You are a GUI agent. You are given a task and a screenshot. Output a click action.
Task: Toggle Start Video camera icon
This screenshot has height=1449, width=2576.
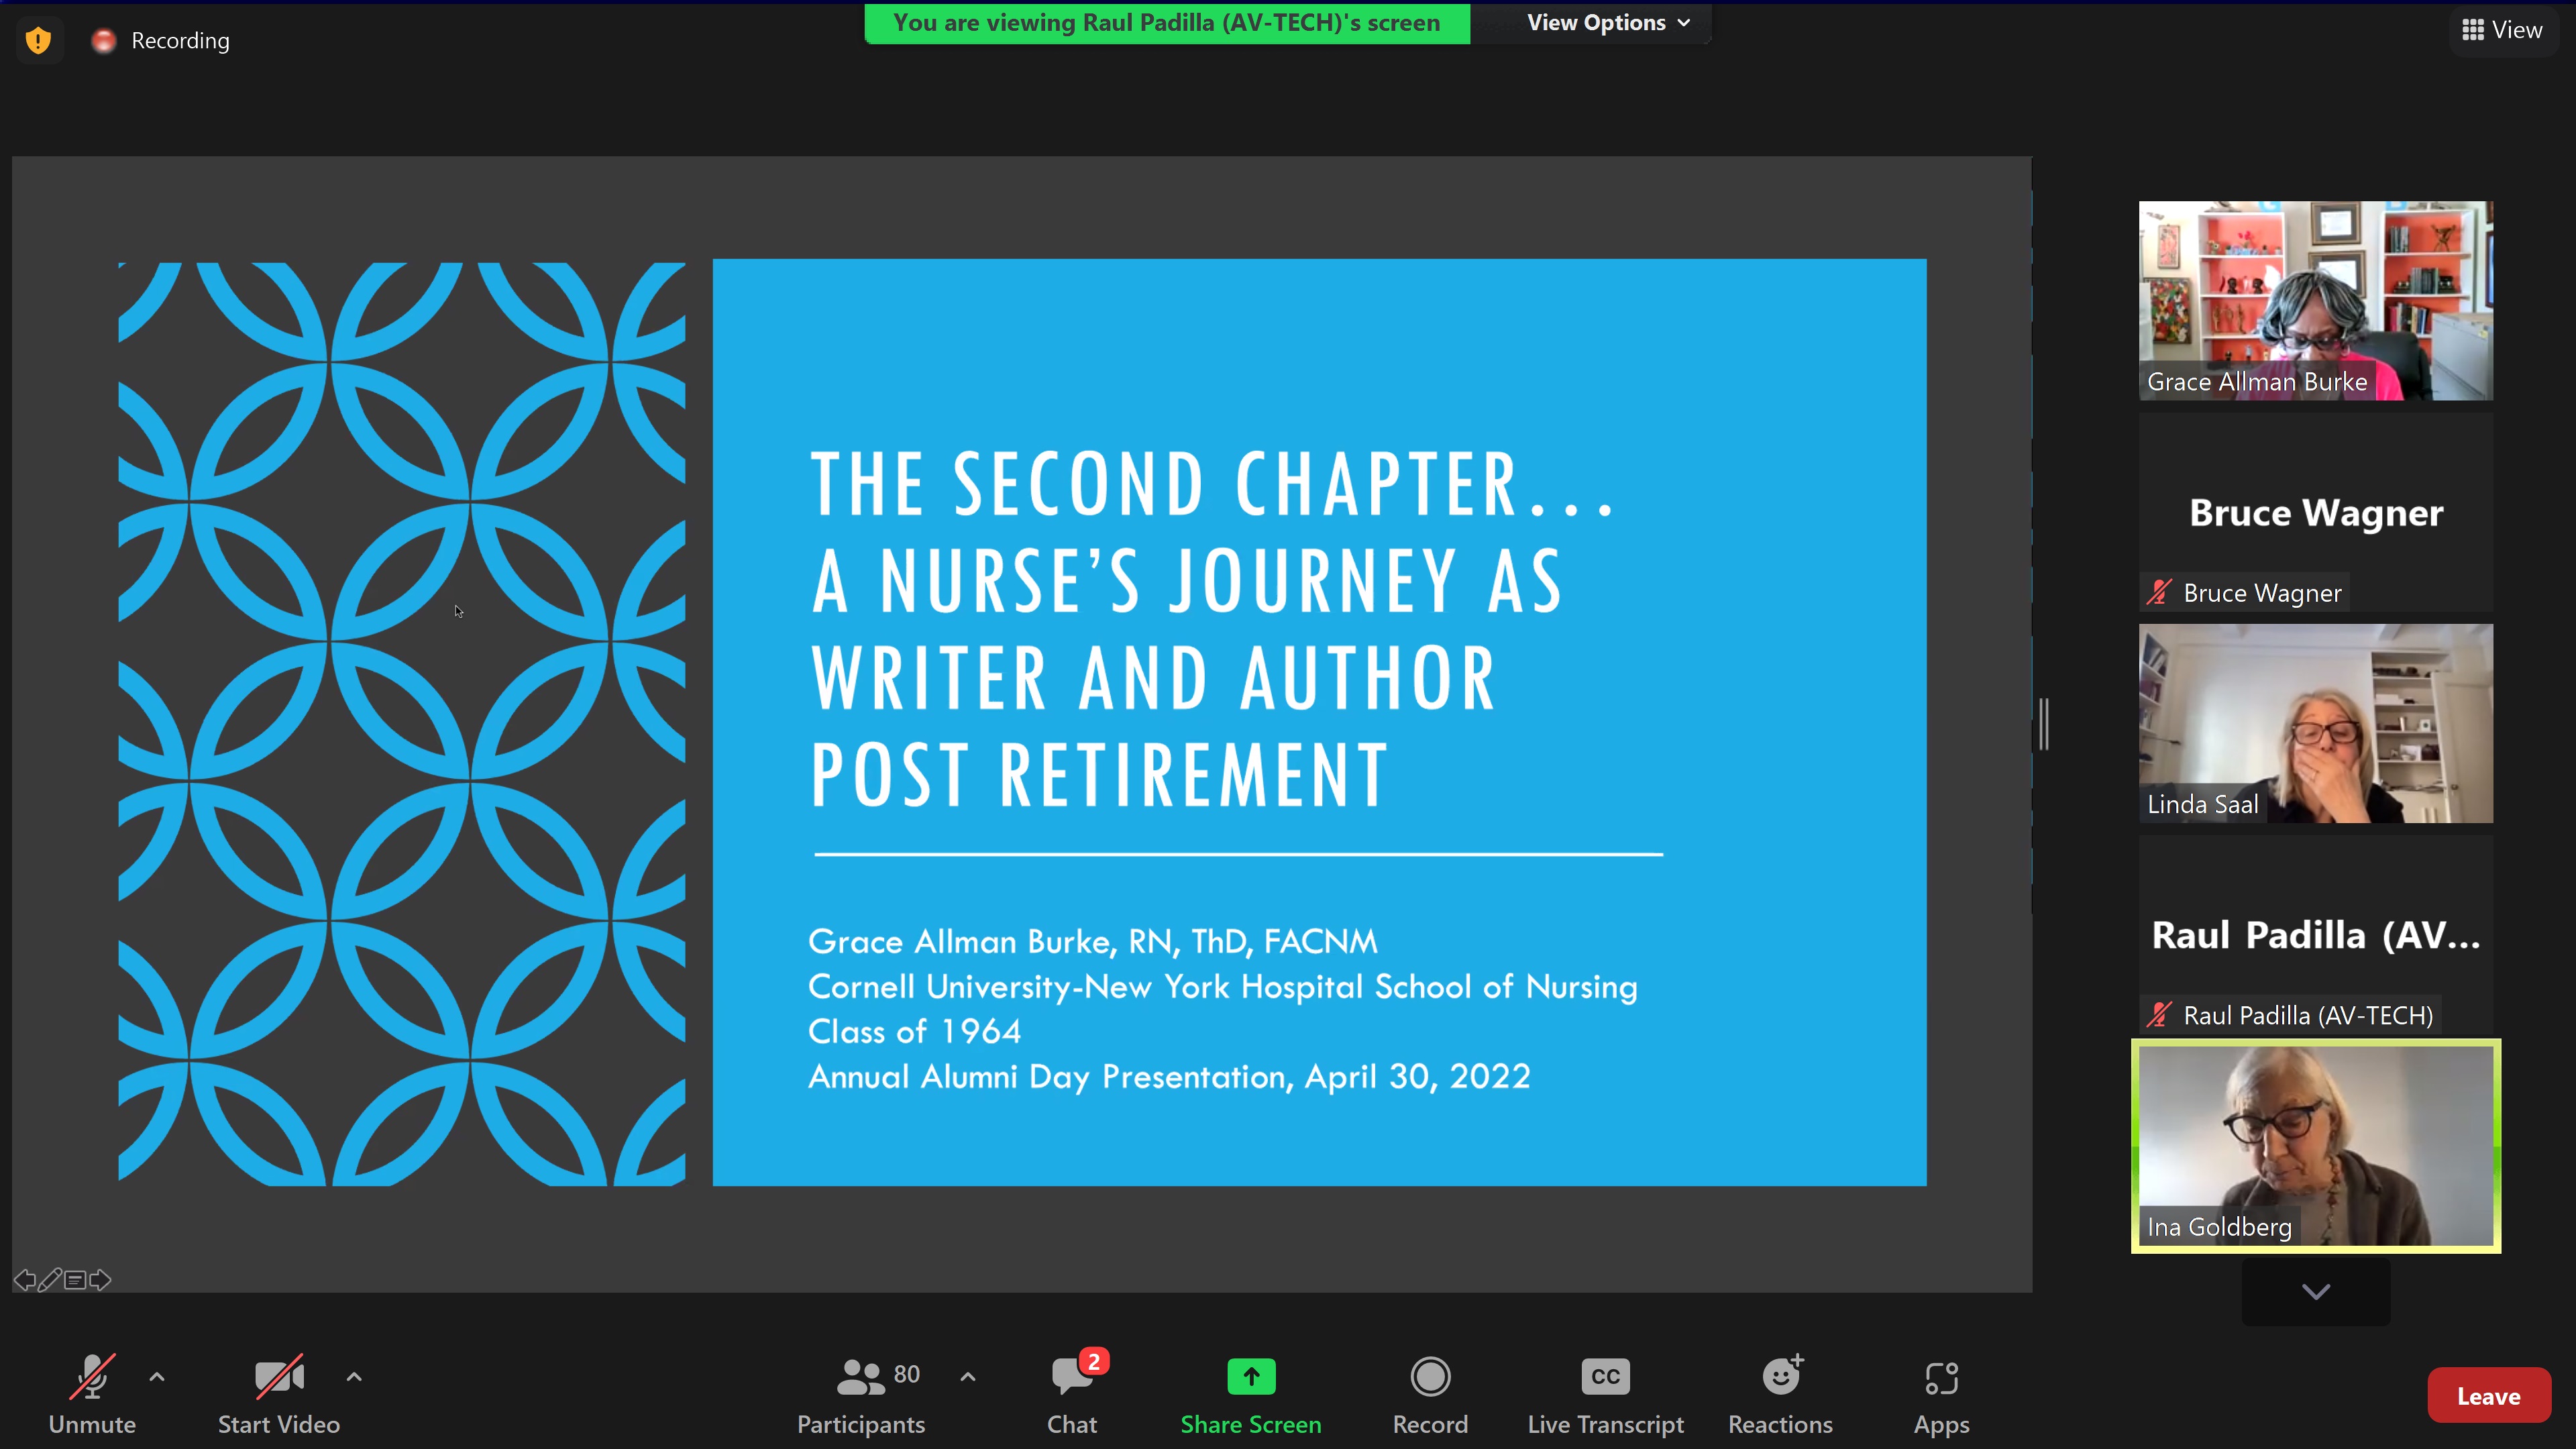(279, 1377)
